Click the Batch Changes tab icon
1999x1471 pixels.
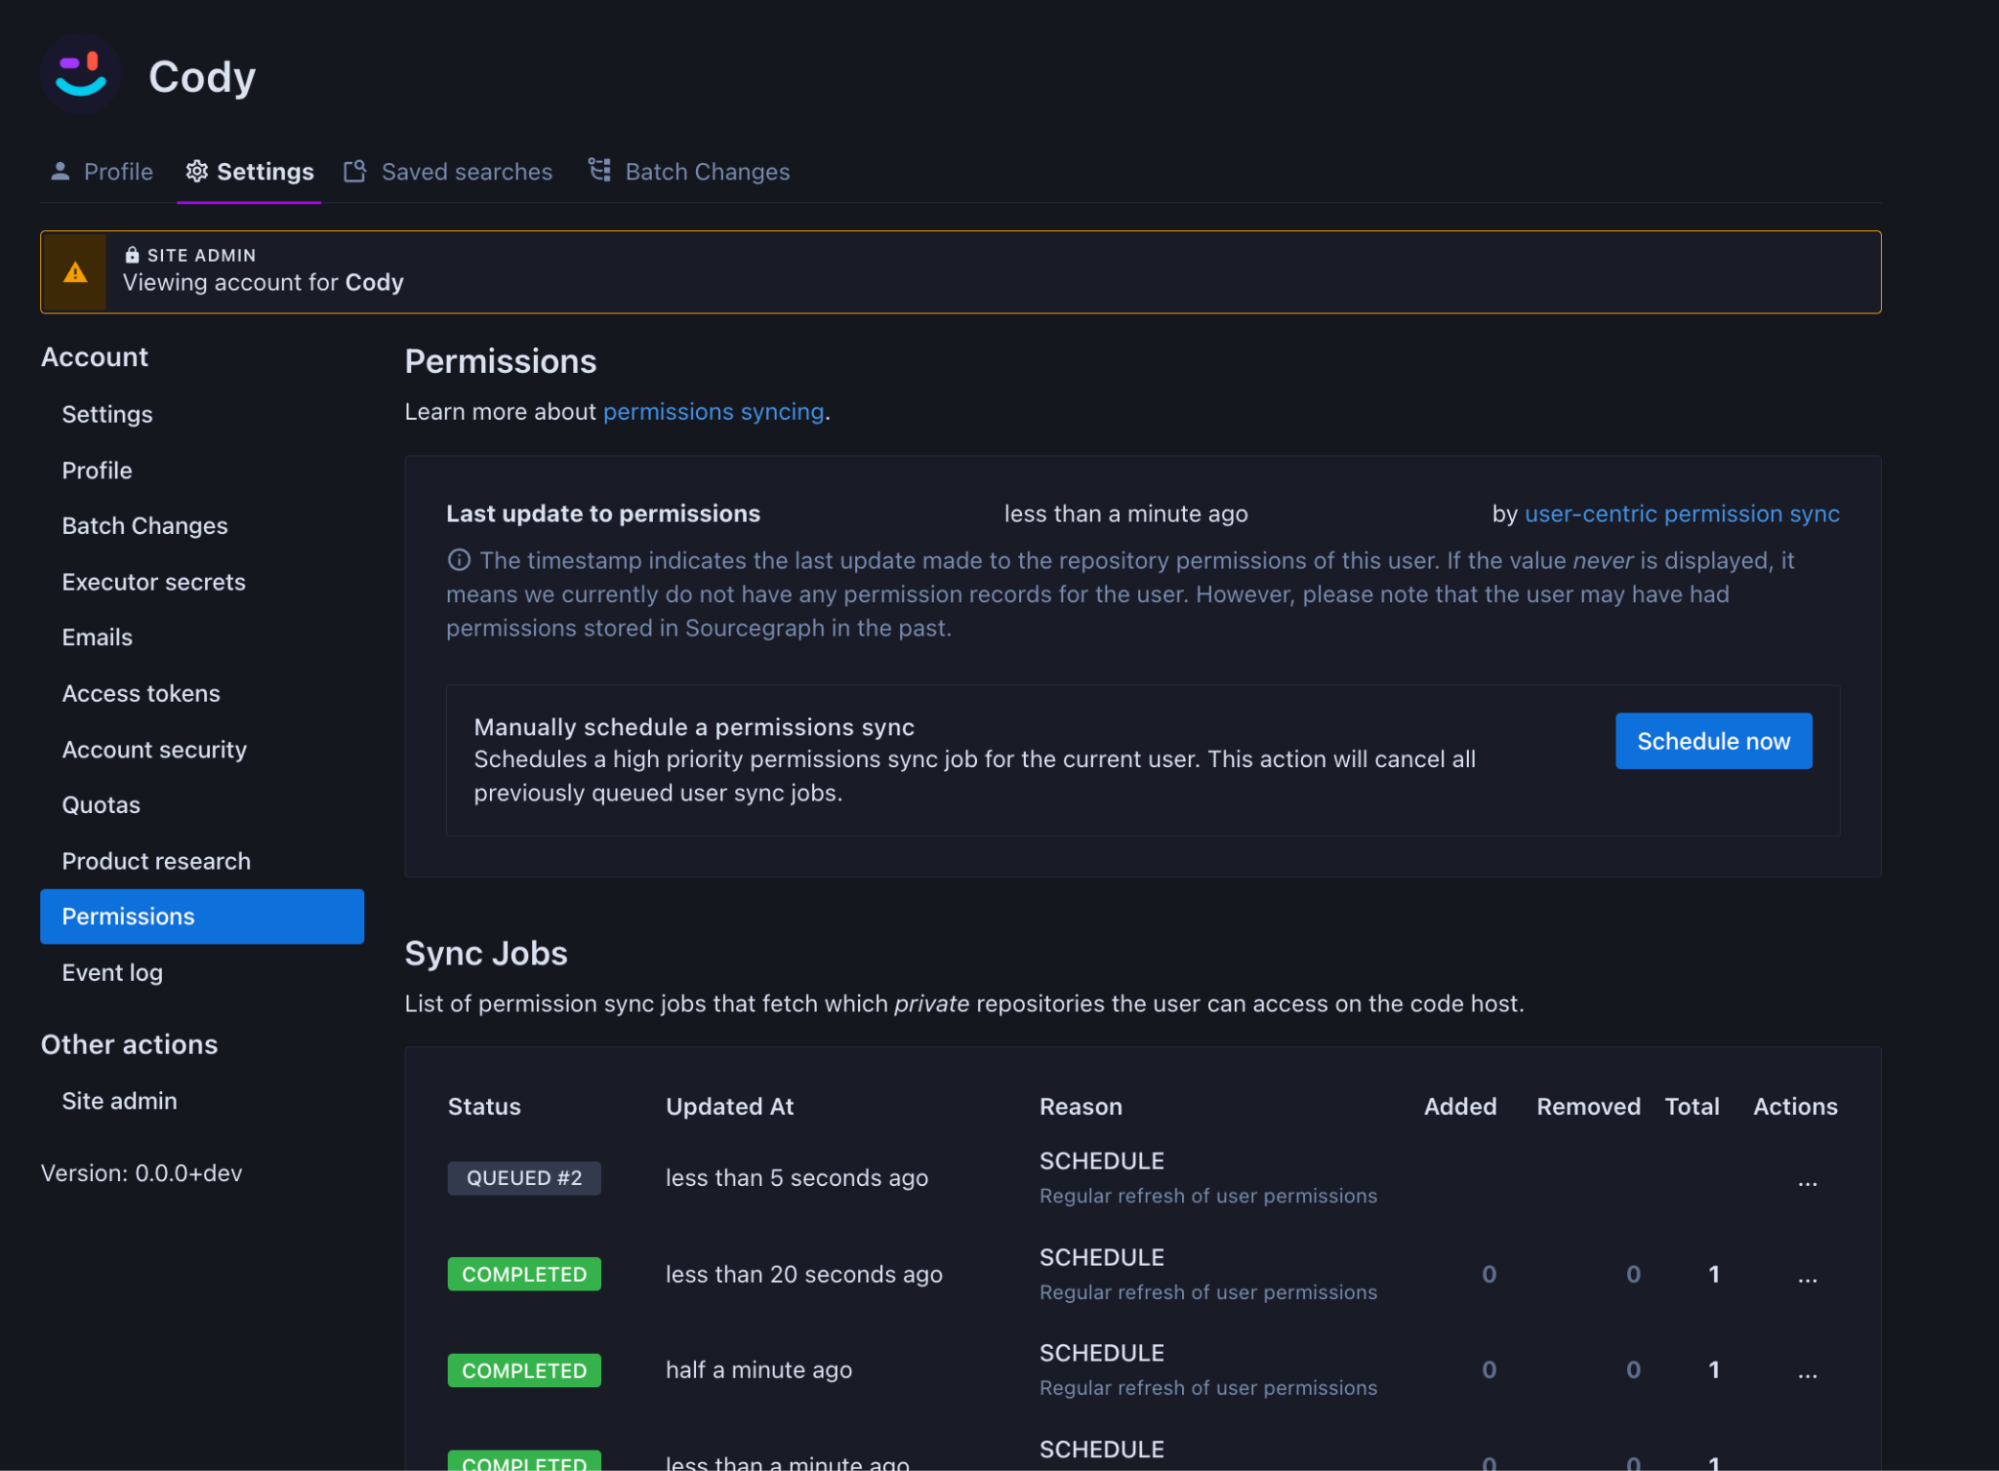pyautogui.click(x=599, y=170)
